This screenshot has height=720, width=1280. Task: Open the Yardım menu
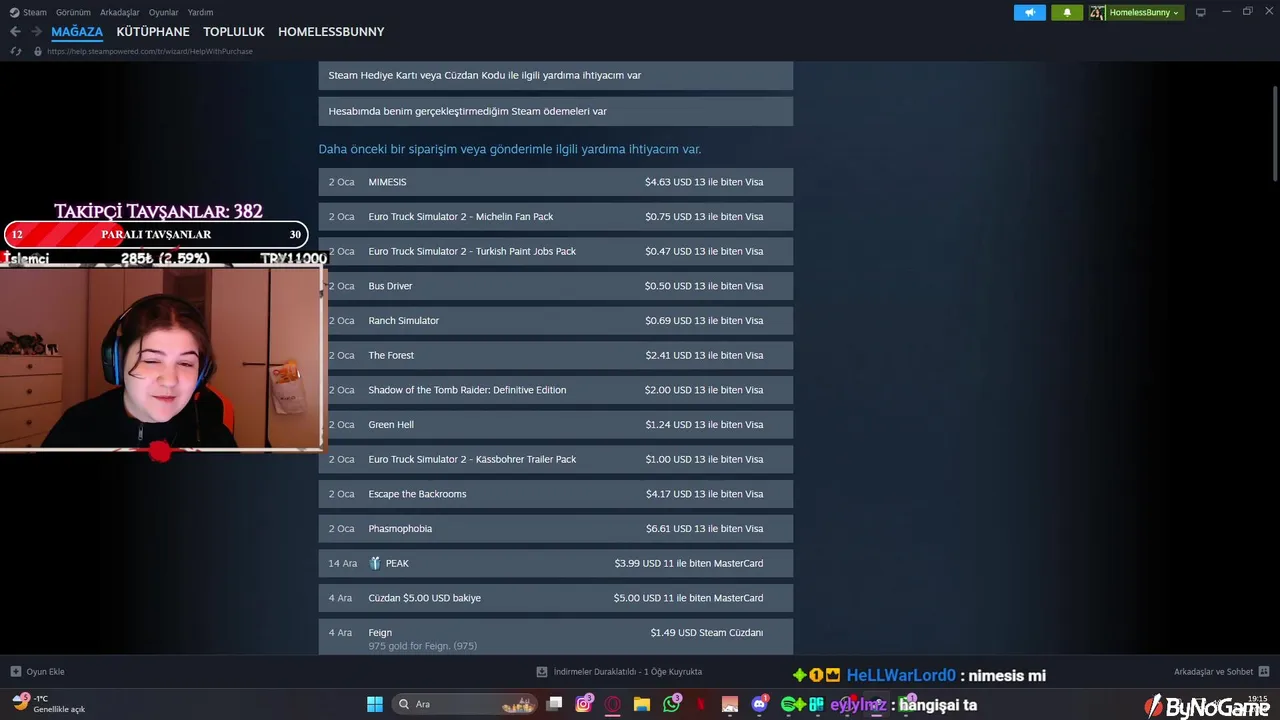pyautogui.click(x=200, y=12)
